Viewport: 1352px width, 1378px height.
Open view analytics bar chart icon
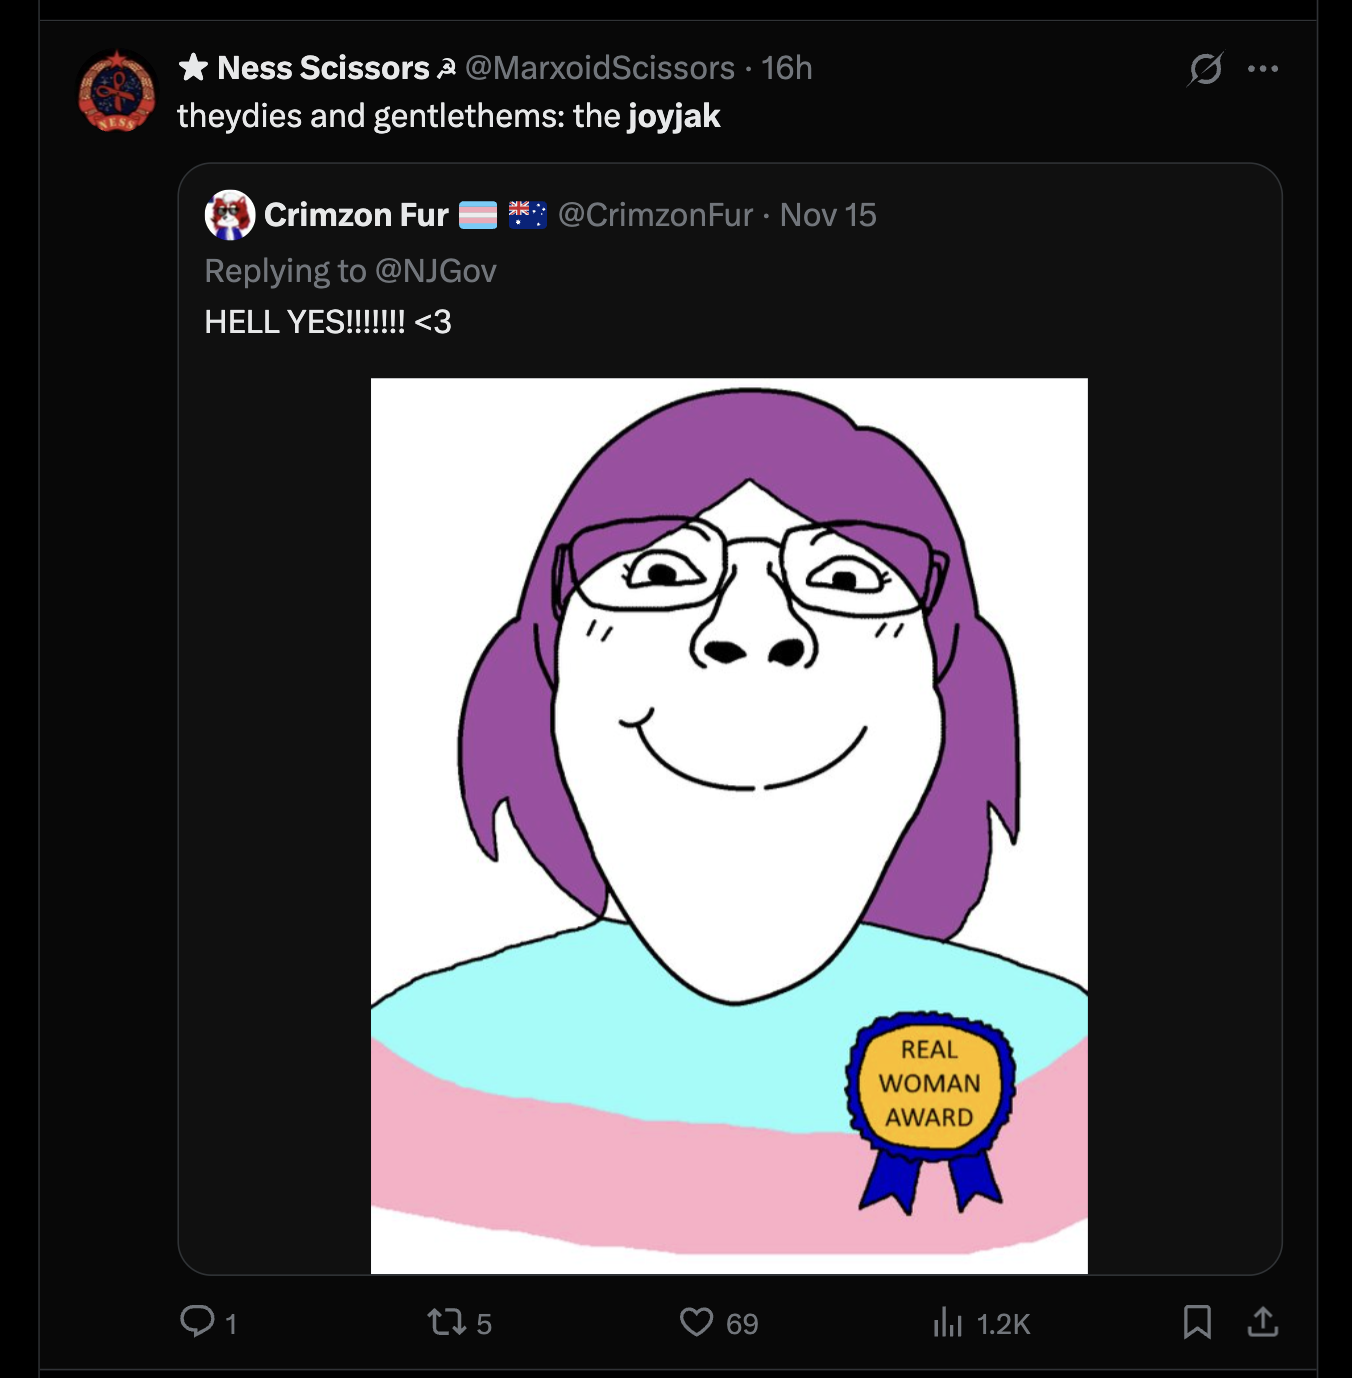pyautogui.click(x=947, y=1323)
